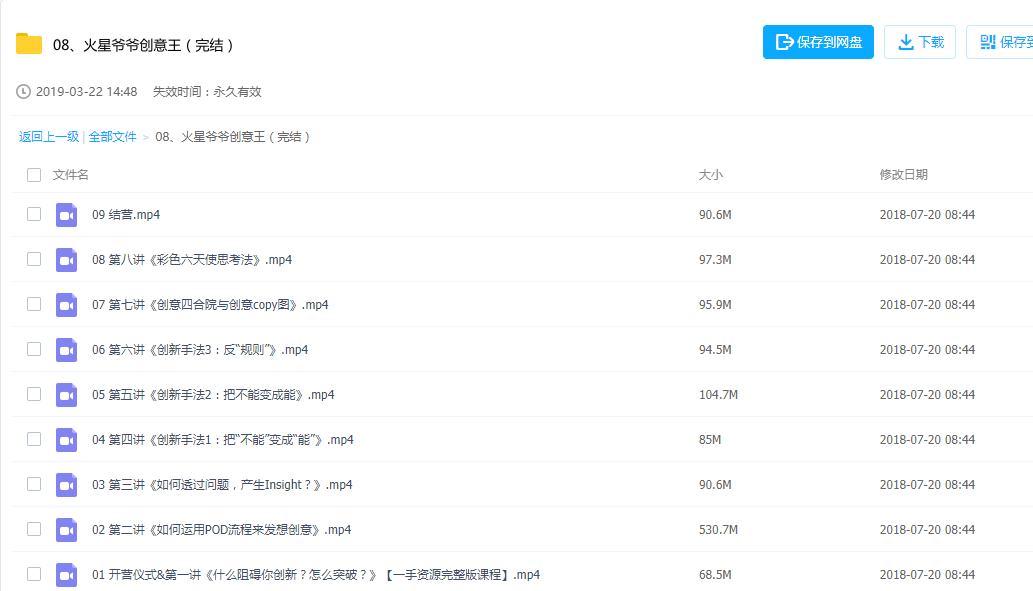Open 08 第八讲《彩色六天使思考法》.mp4
This screenshot has width=1033, height=591.
pos(192,260)
